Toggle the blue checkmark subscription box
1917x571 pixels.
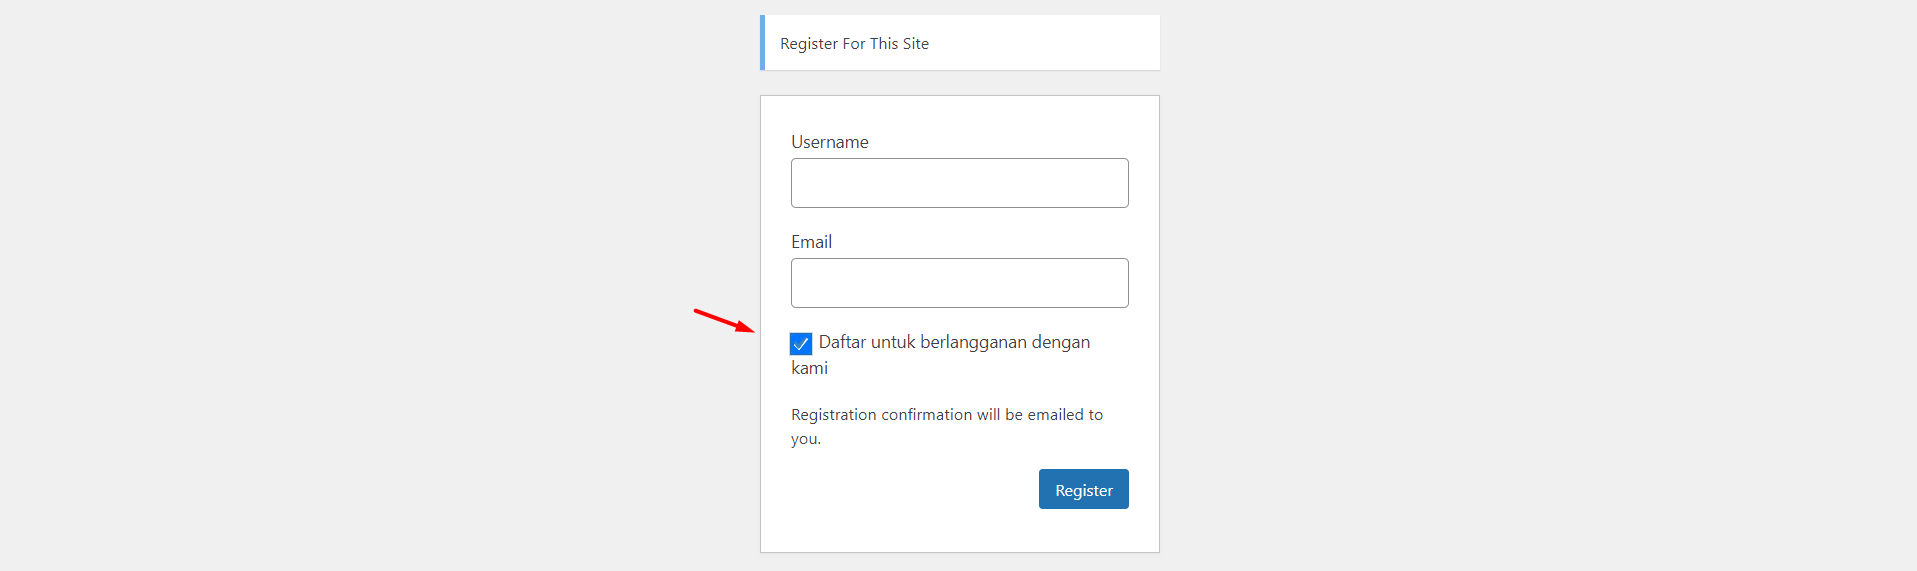click(x=801, y=344)
